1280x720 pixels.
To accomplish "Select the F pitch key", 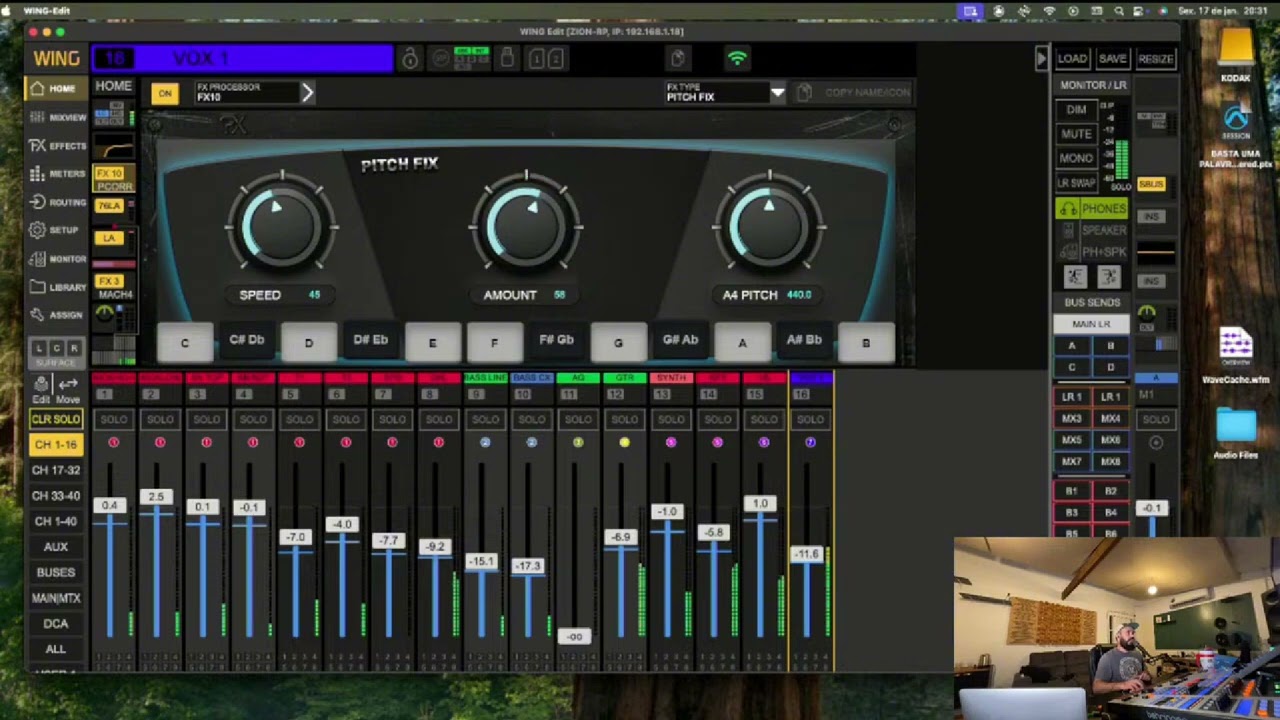I will tap(494, 343).
